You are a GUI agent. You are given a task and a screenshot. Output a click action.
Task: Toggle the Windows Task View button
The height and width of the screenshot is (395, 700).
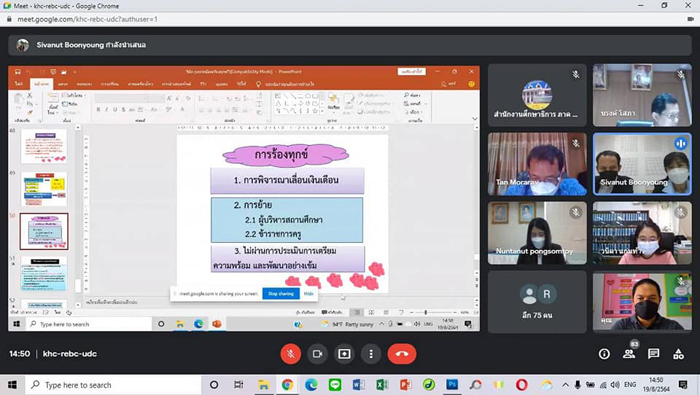[238, 385]
